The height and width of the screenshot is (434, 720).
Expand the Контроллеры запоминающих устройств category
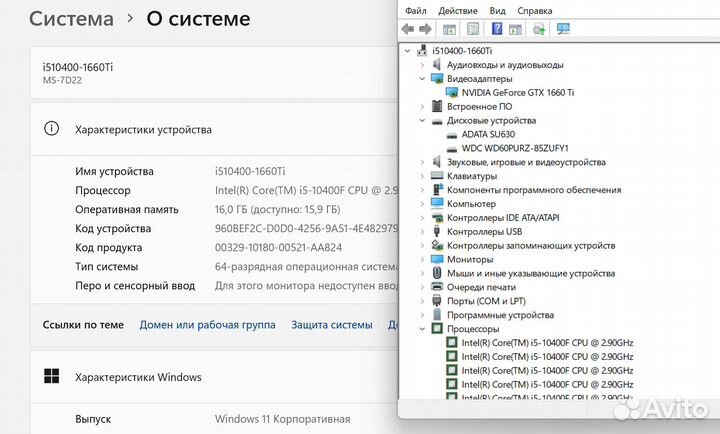coord(422,246)
